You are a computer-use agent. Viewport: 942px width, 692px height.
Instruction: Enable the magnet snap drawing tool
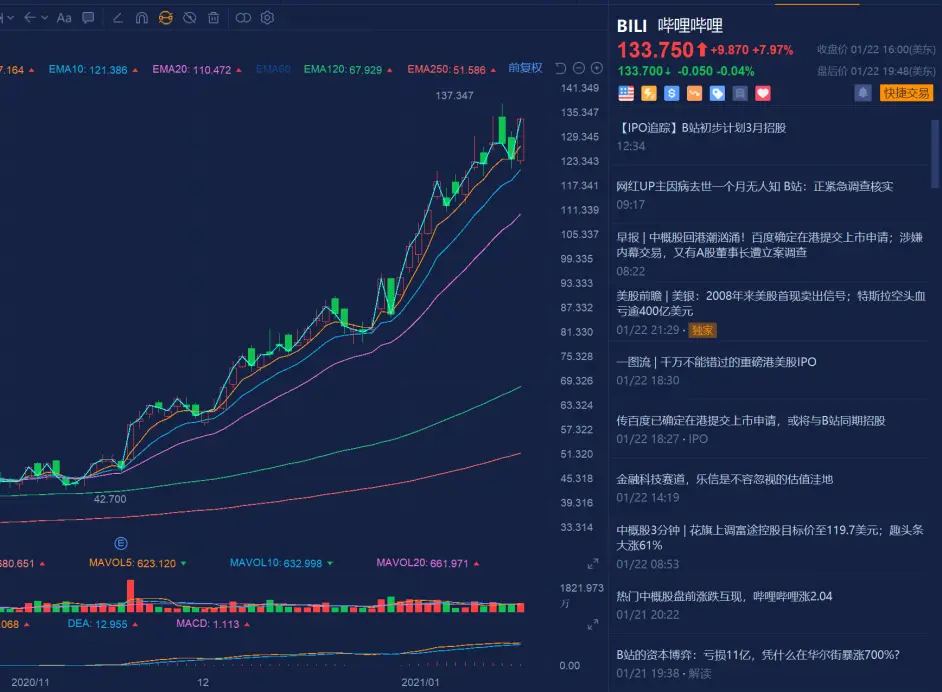142,17
